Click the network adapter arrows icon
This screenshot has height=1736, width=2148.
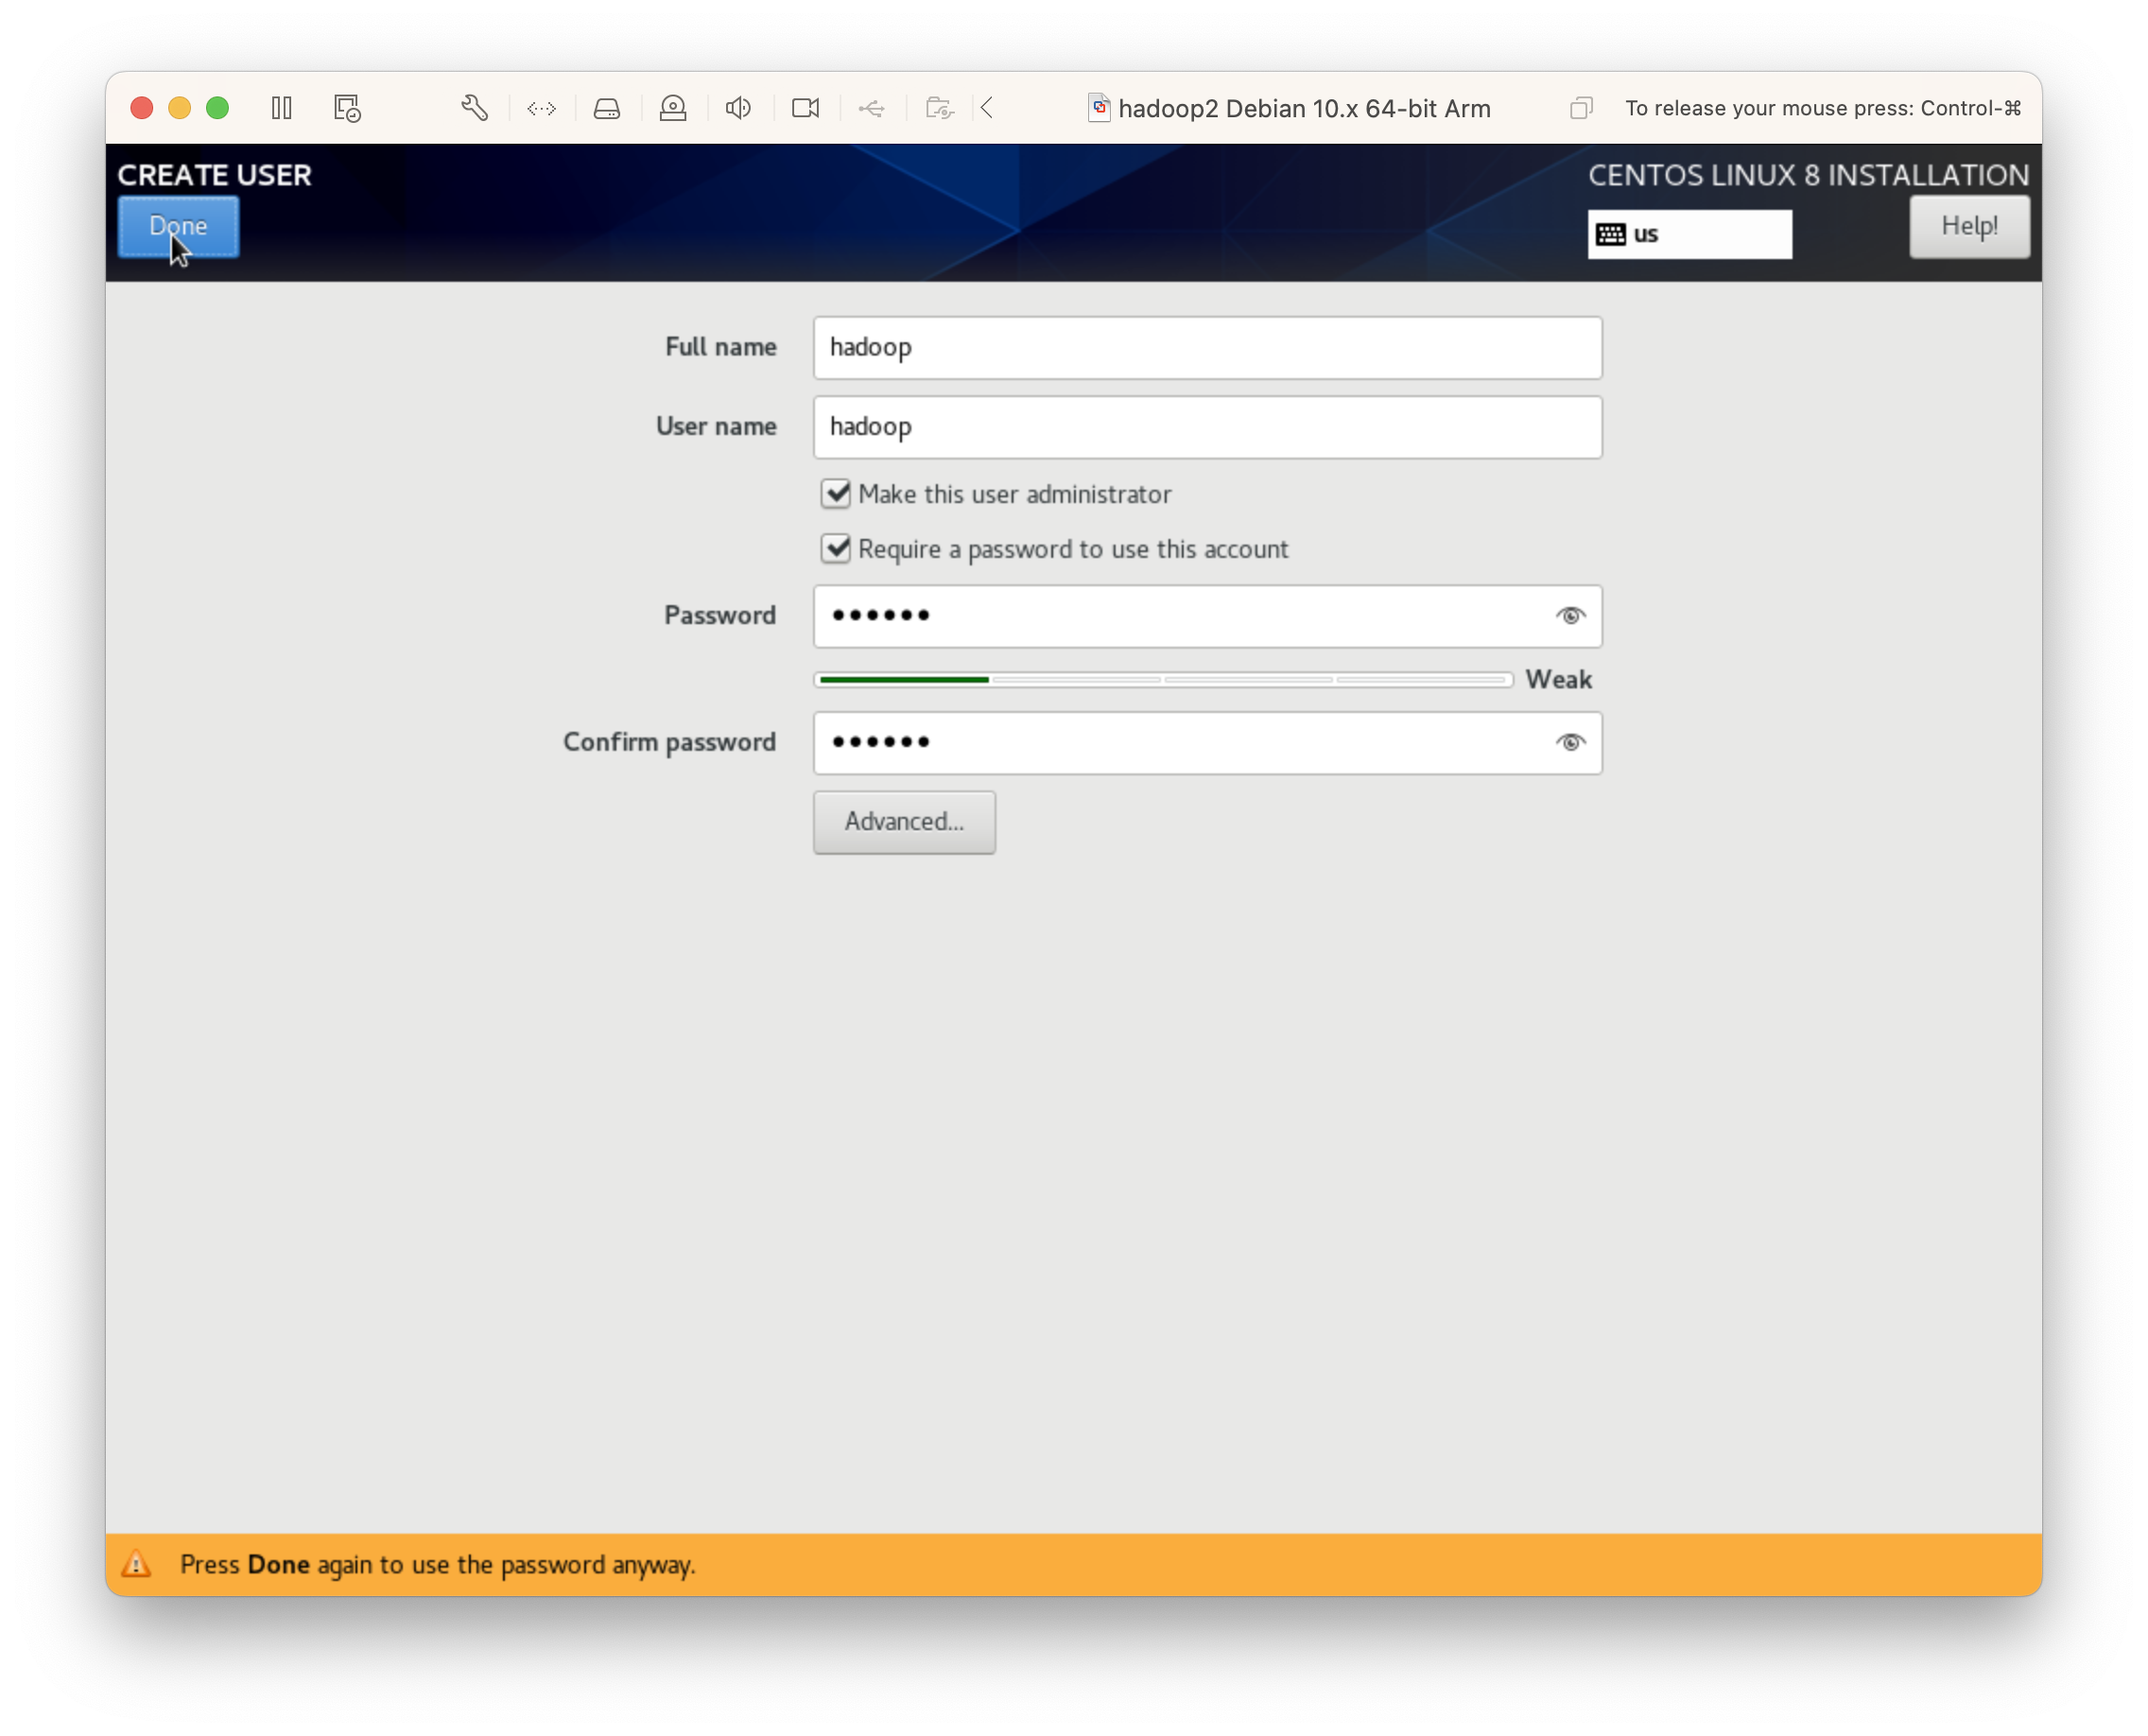tap(541, 108)
